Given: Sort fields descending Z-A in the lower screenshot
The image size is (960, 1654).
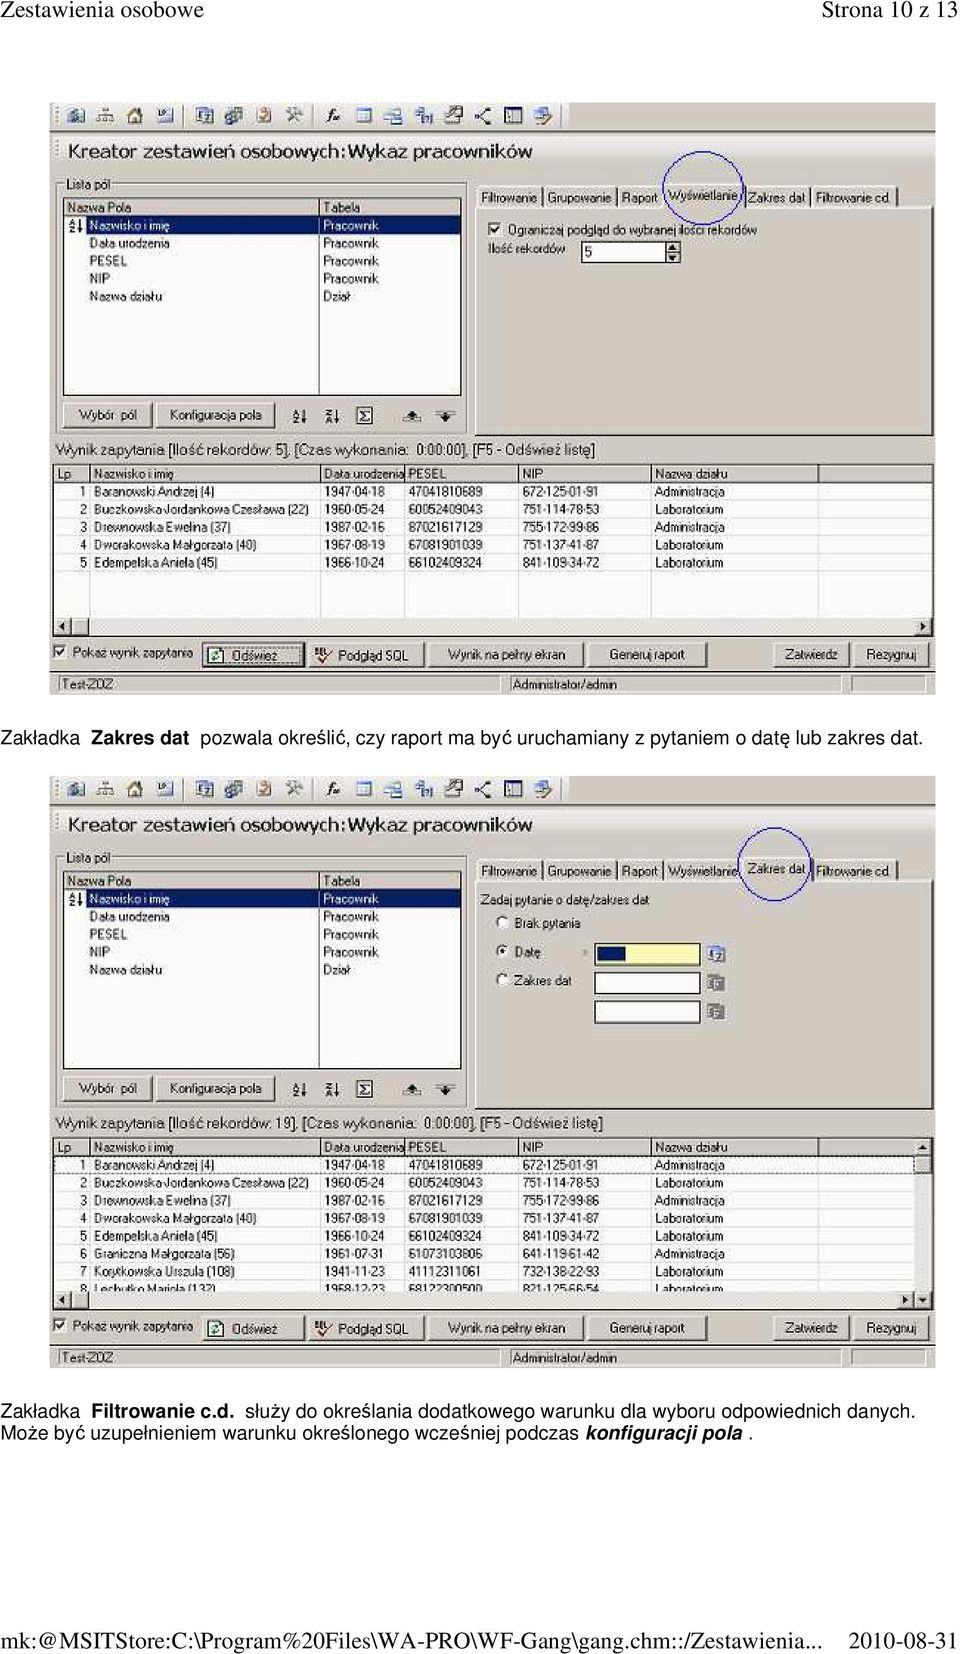Looking at the screenshot, I should coord(333,1089).
